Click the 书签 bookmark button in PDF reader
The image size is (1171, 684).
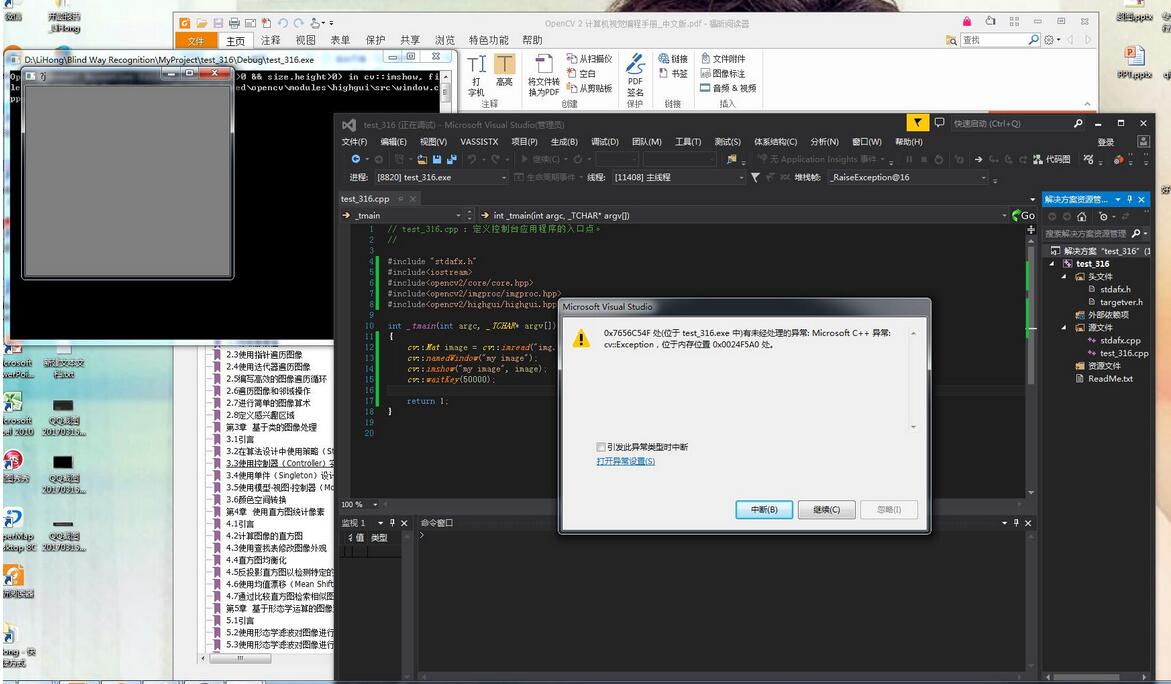(674, 73)
